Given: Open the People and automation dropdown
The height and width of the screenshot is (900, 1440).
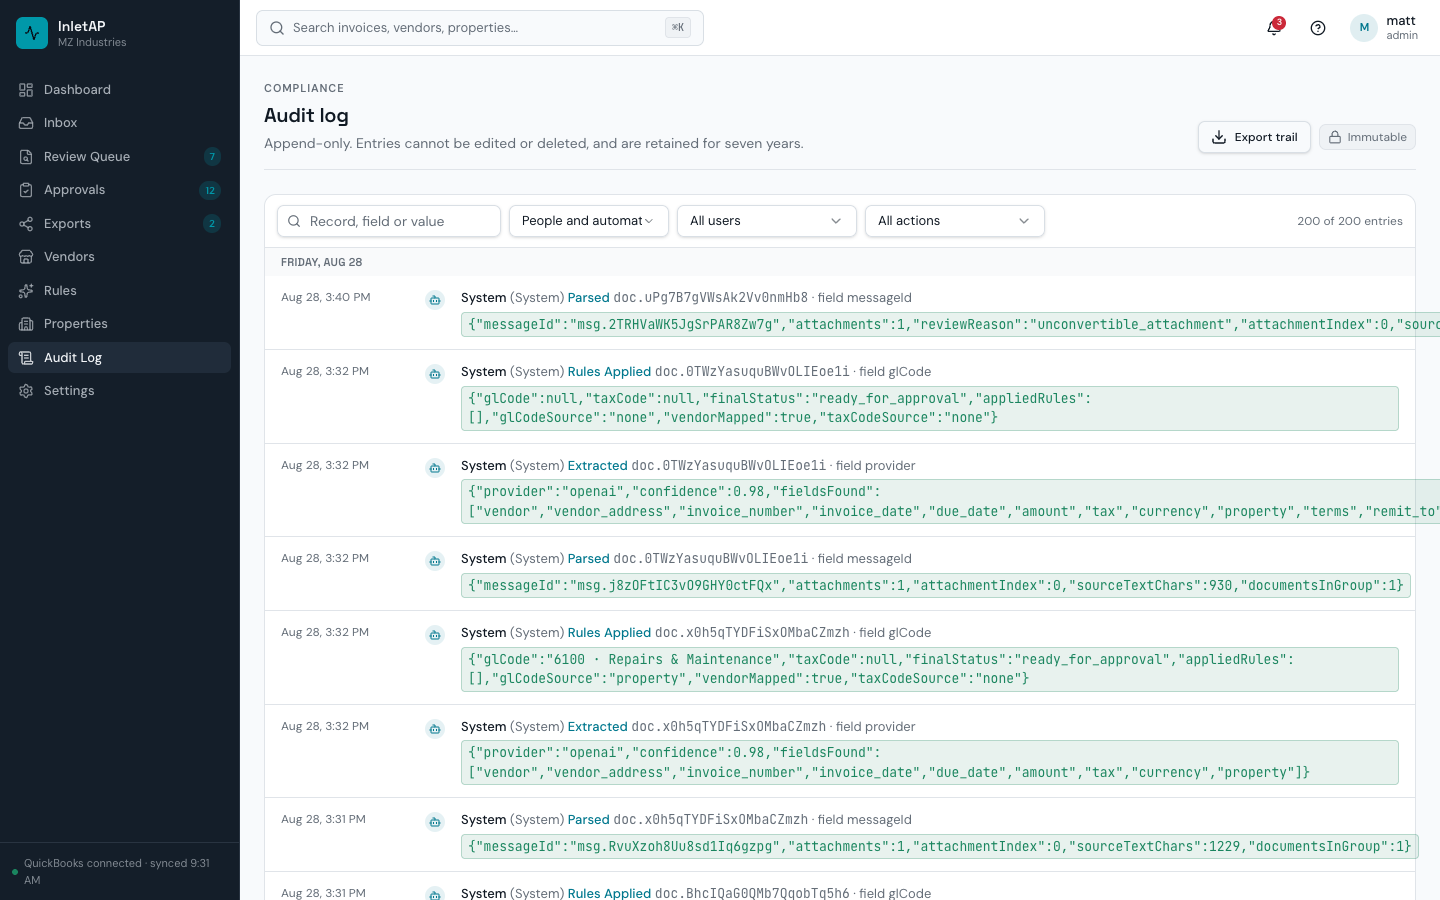Looking at the screenshot, I should (588, 221).
